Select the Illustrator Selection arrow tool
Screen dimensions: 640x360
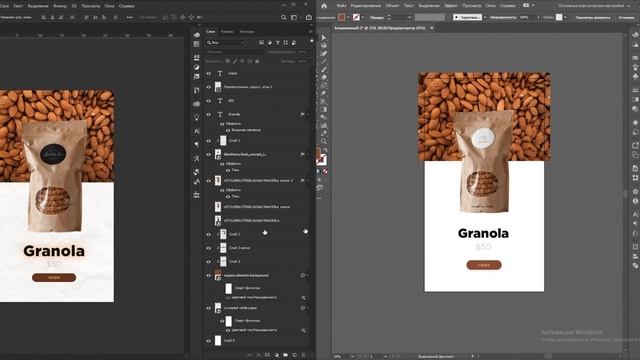pyautogui.click(x=324, y=38)
